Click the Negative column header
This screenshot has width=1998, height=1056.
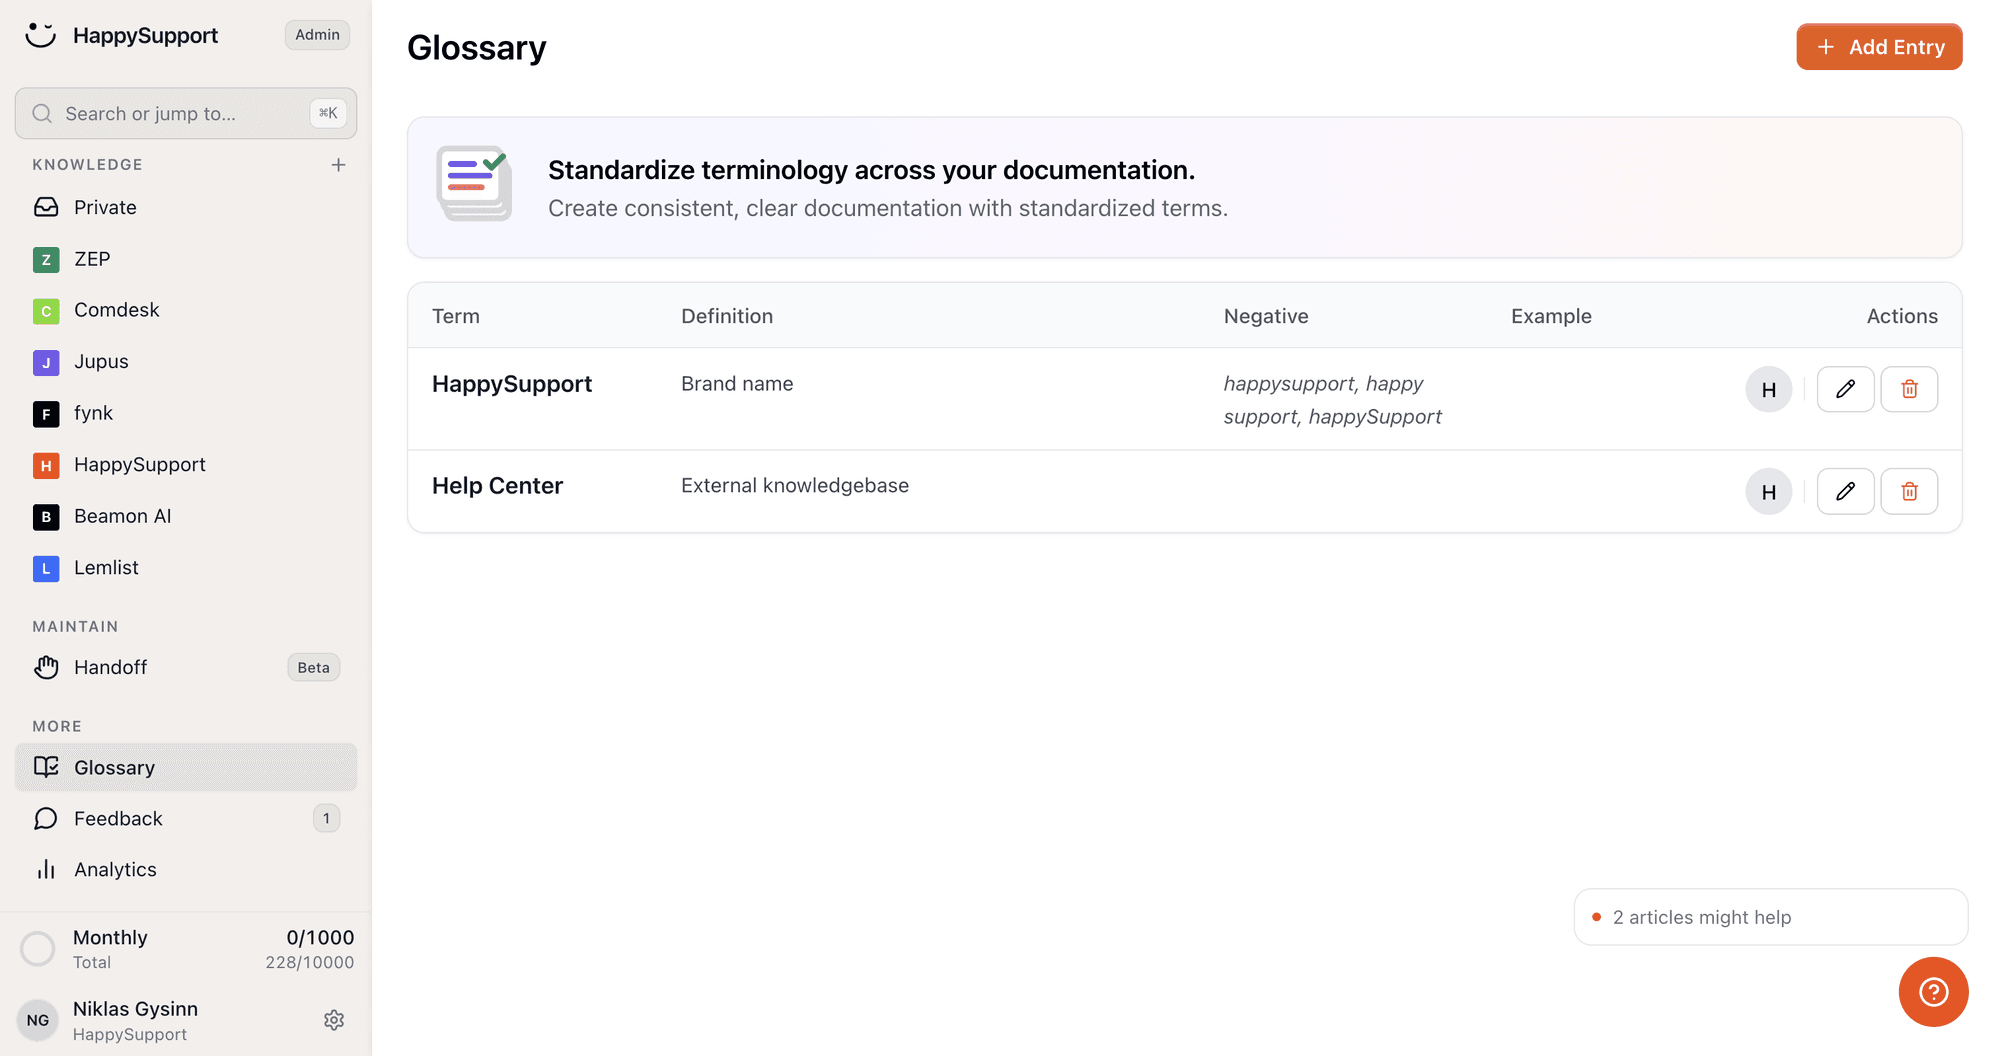click(x=1266, y=316)
